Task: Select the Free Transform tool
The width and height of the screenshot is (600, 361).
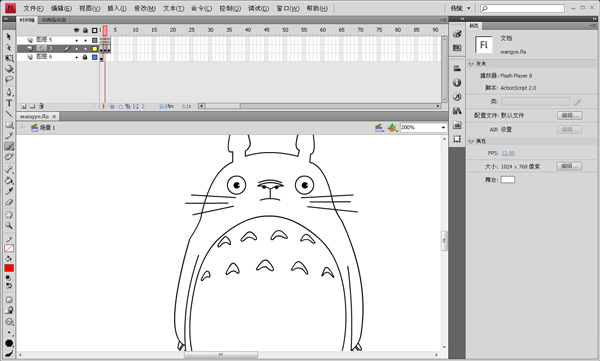Action: [x=9, y=58]
